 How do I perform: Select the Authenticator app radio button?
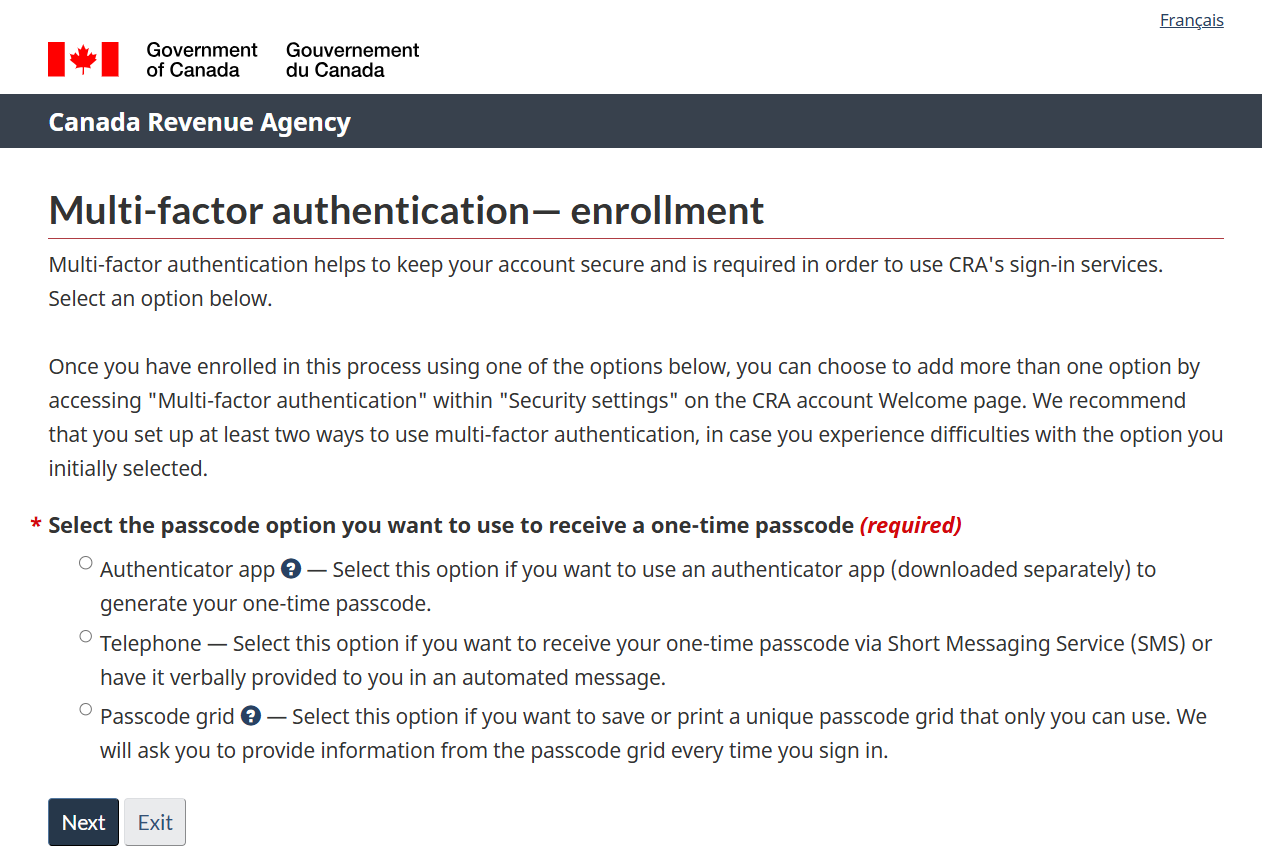coord(85,563)
